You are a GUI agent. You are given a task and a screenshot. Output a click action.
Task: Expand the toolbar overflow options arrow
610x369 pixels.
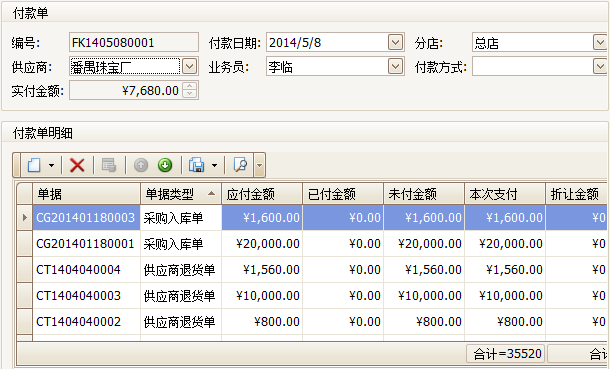(259, 165)
